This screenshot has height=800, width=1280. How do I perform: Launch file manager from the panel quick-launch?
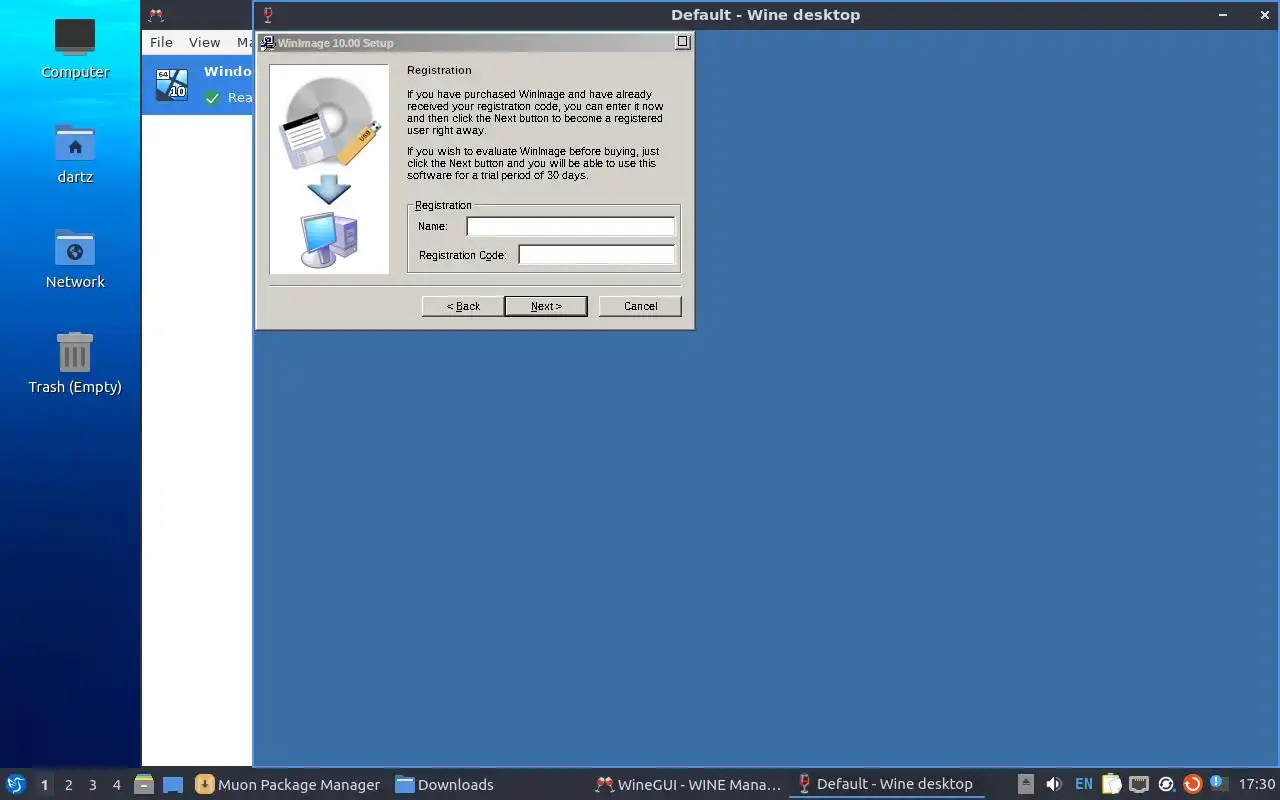pos(143,784)
